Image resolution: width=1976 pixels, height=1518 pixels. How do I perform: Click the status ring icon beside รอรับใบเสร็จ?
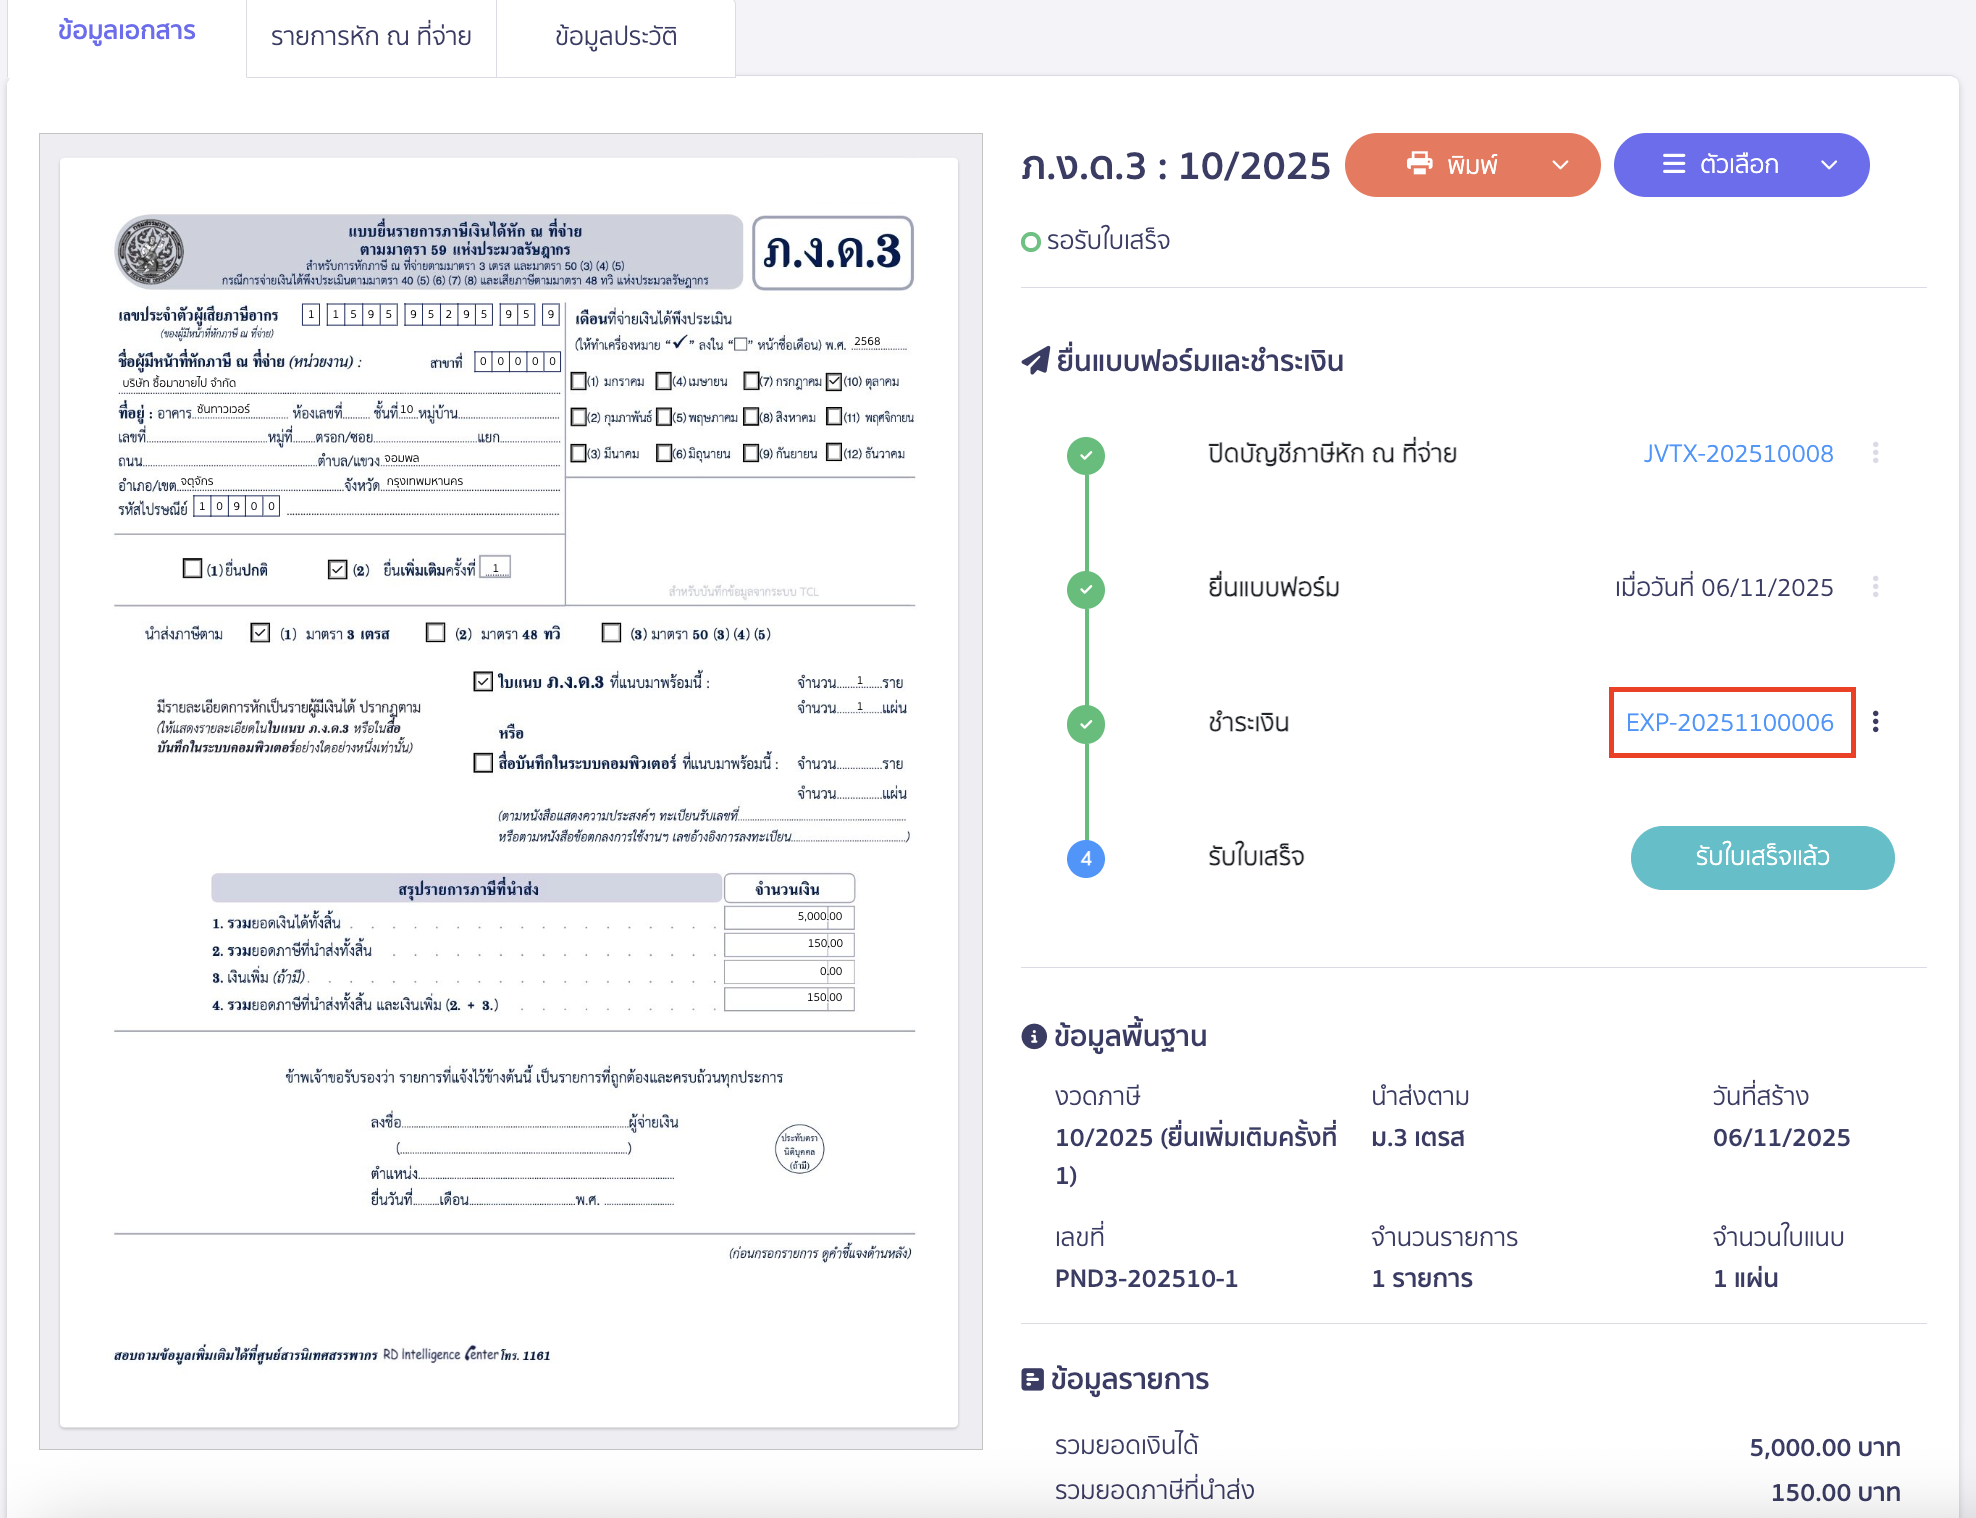(1031, 240)
